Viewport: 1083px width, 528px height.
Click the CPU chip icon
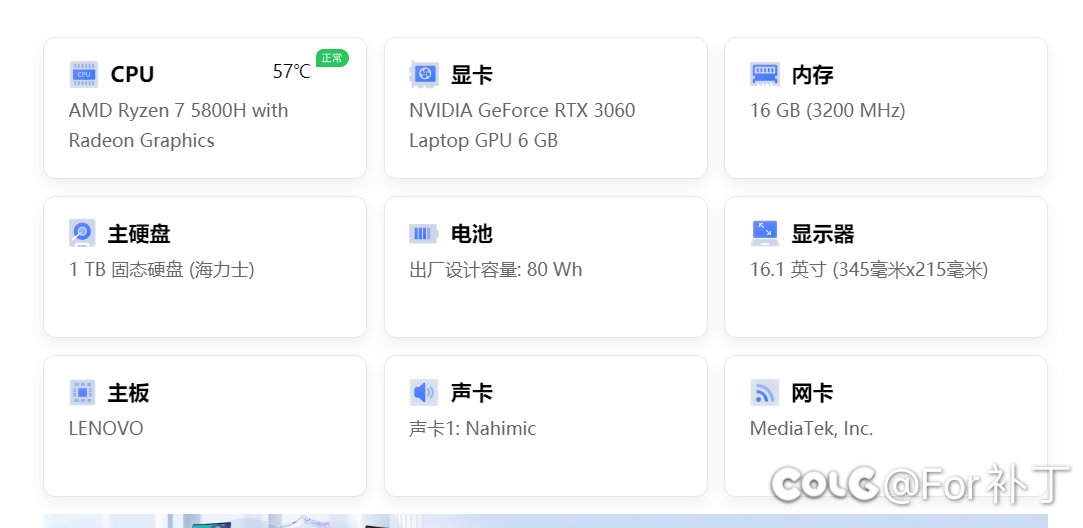(x=84, y=74)
